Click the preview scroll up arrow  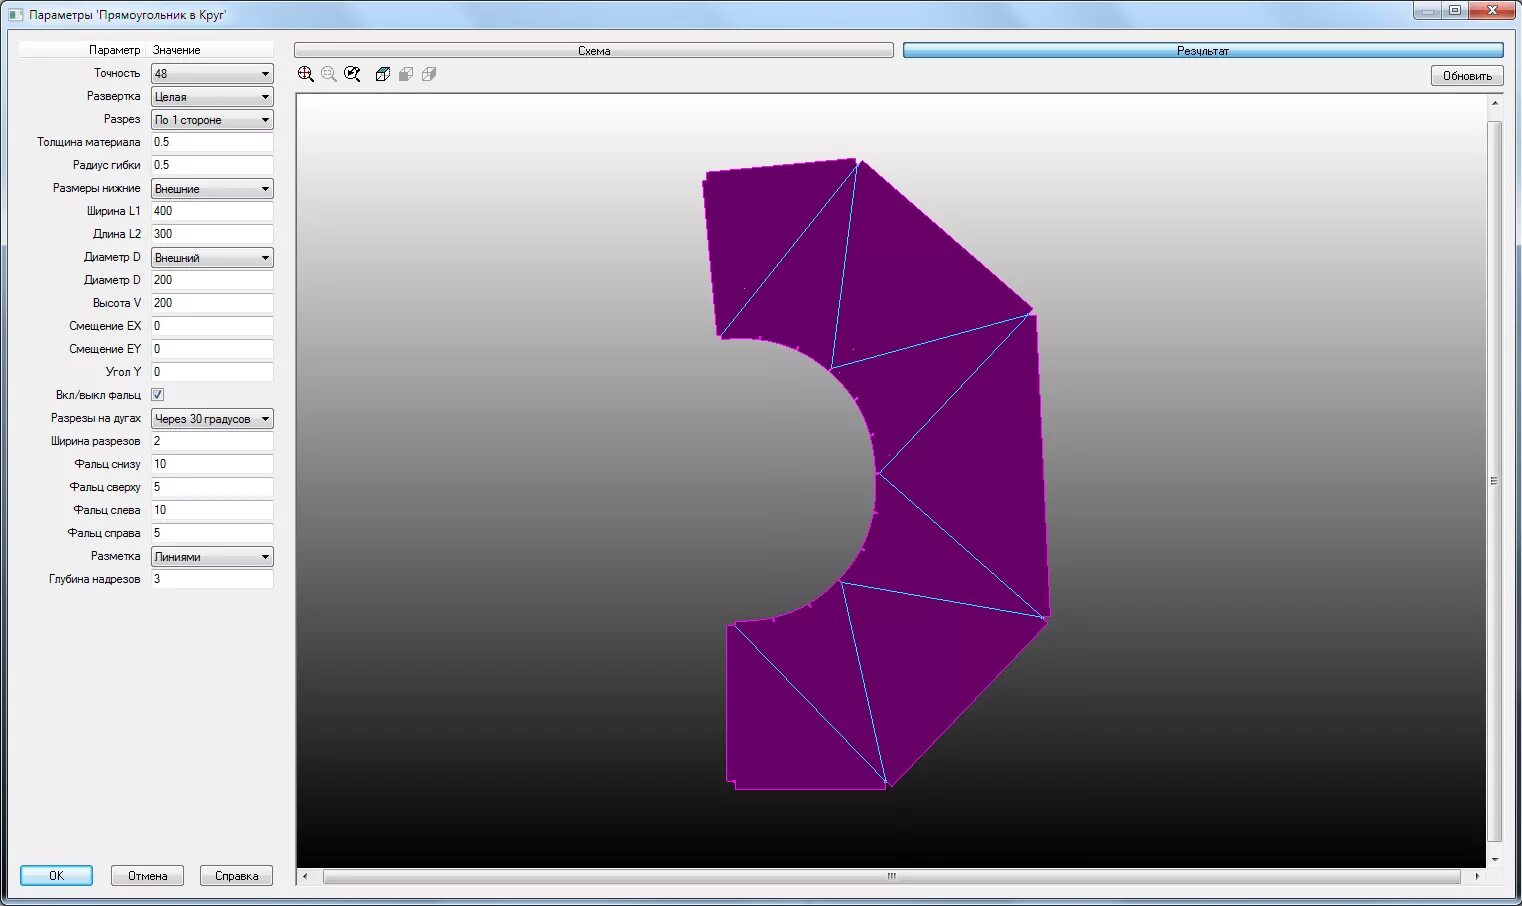coord(1495,103)
